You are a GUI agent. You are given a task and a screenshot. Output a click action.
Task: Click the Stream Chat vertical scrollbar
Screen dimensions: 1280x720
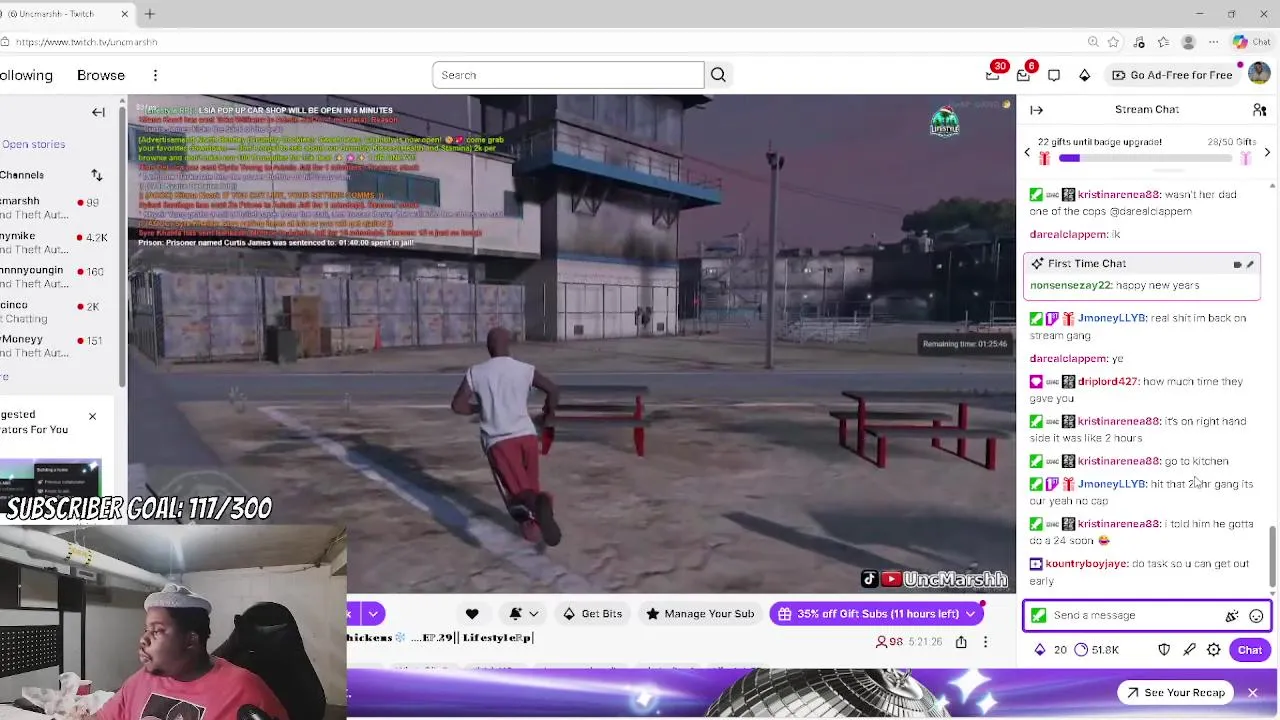coord(1273,555)
